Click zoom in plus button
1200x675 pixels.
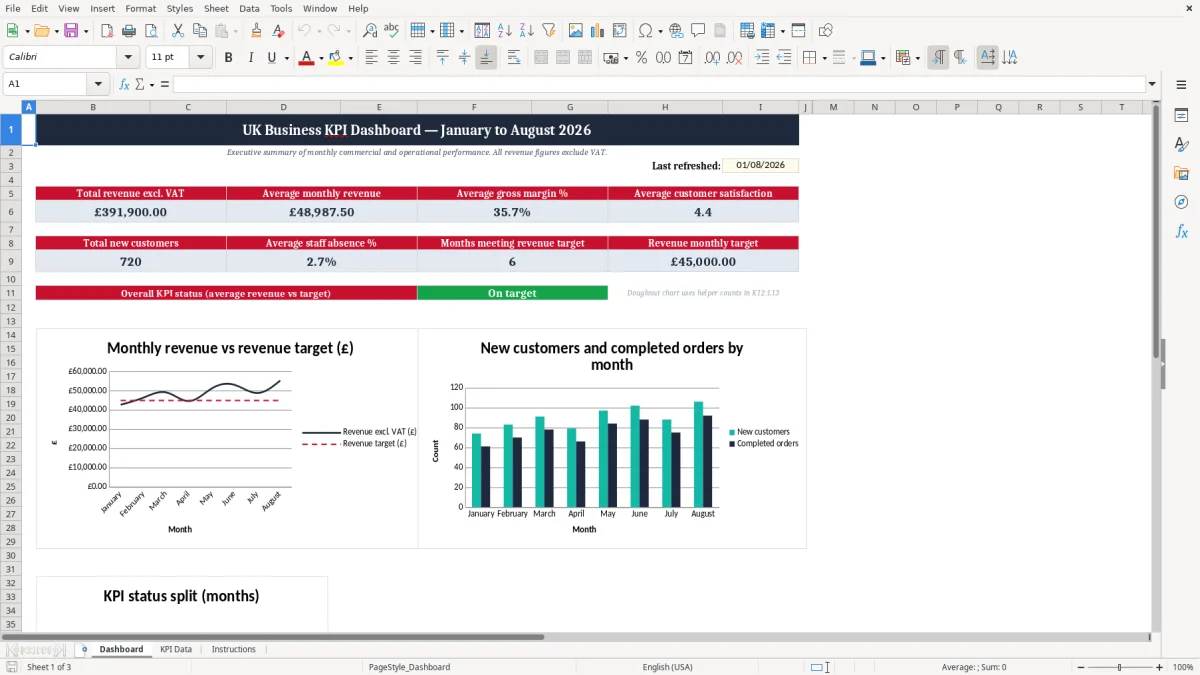(1160, 667)
